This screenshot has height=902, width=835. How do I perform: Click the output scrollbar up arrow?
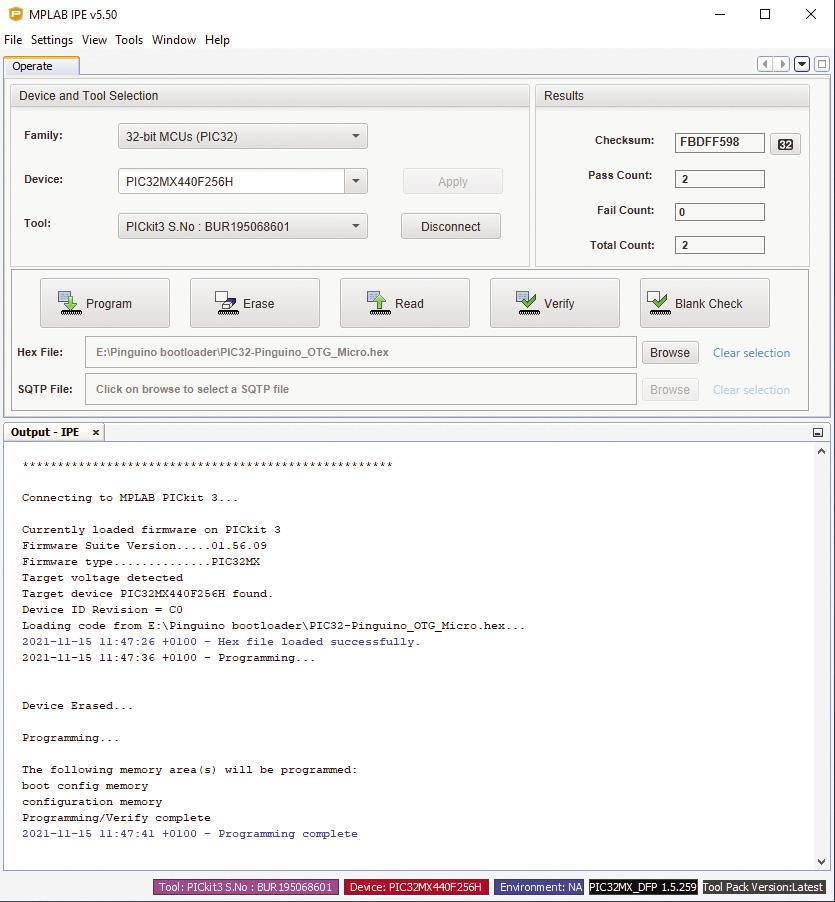tap(821, 452)
